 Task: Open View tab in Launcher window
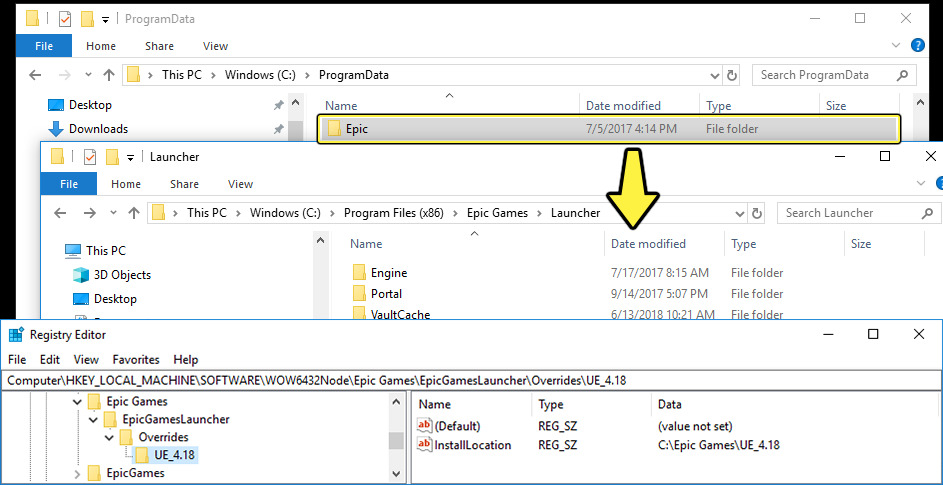click(x=241, y=184)
